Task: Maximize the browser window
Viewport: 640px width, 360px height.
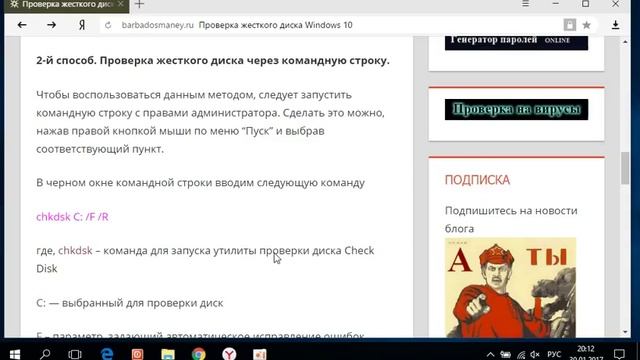Action: tap(585, 4)
